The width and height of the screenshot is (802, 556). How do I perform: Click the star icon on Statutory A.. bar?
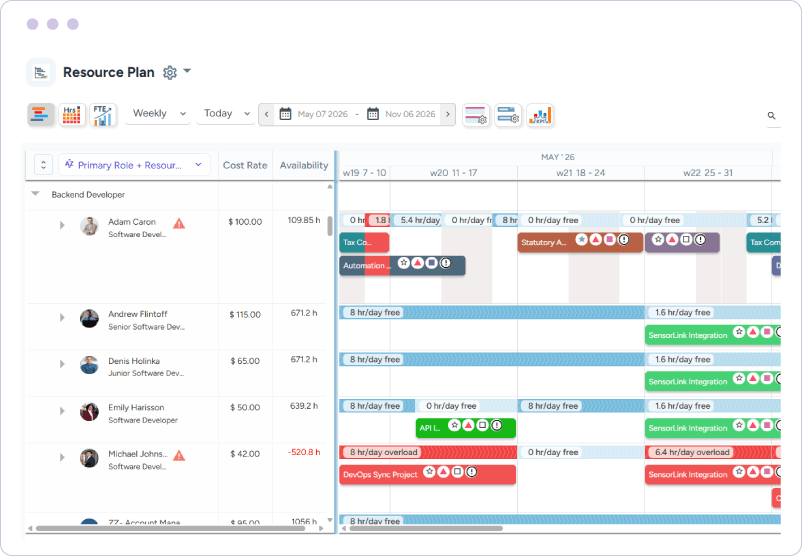pos(582,239)
